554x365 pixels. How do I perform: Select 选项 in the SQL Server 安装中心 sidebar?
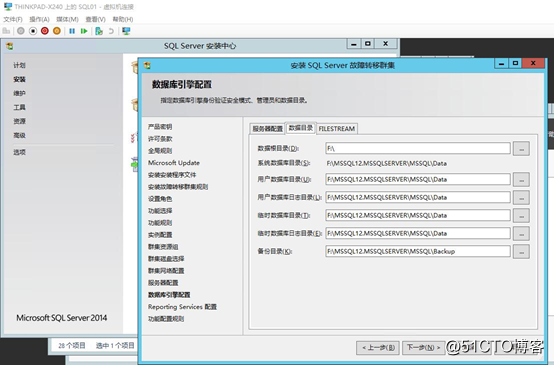coord(19,152)
